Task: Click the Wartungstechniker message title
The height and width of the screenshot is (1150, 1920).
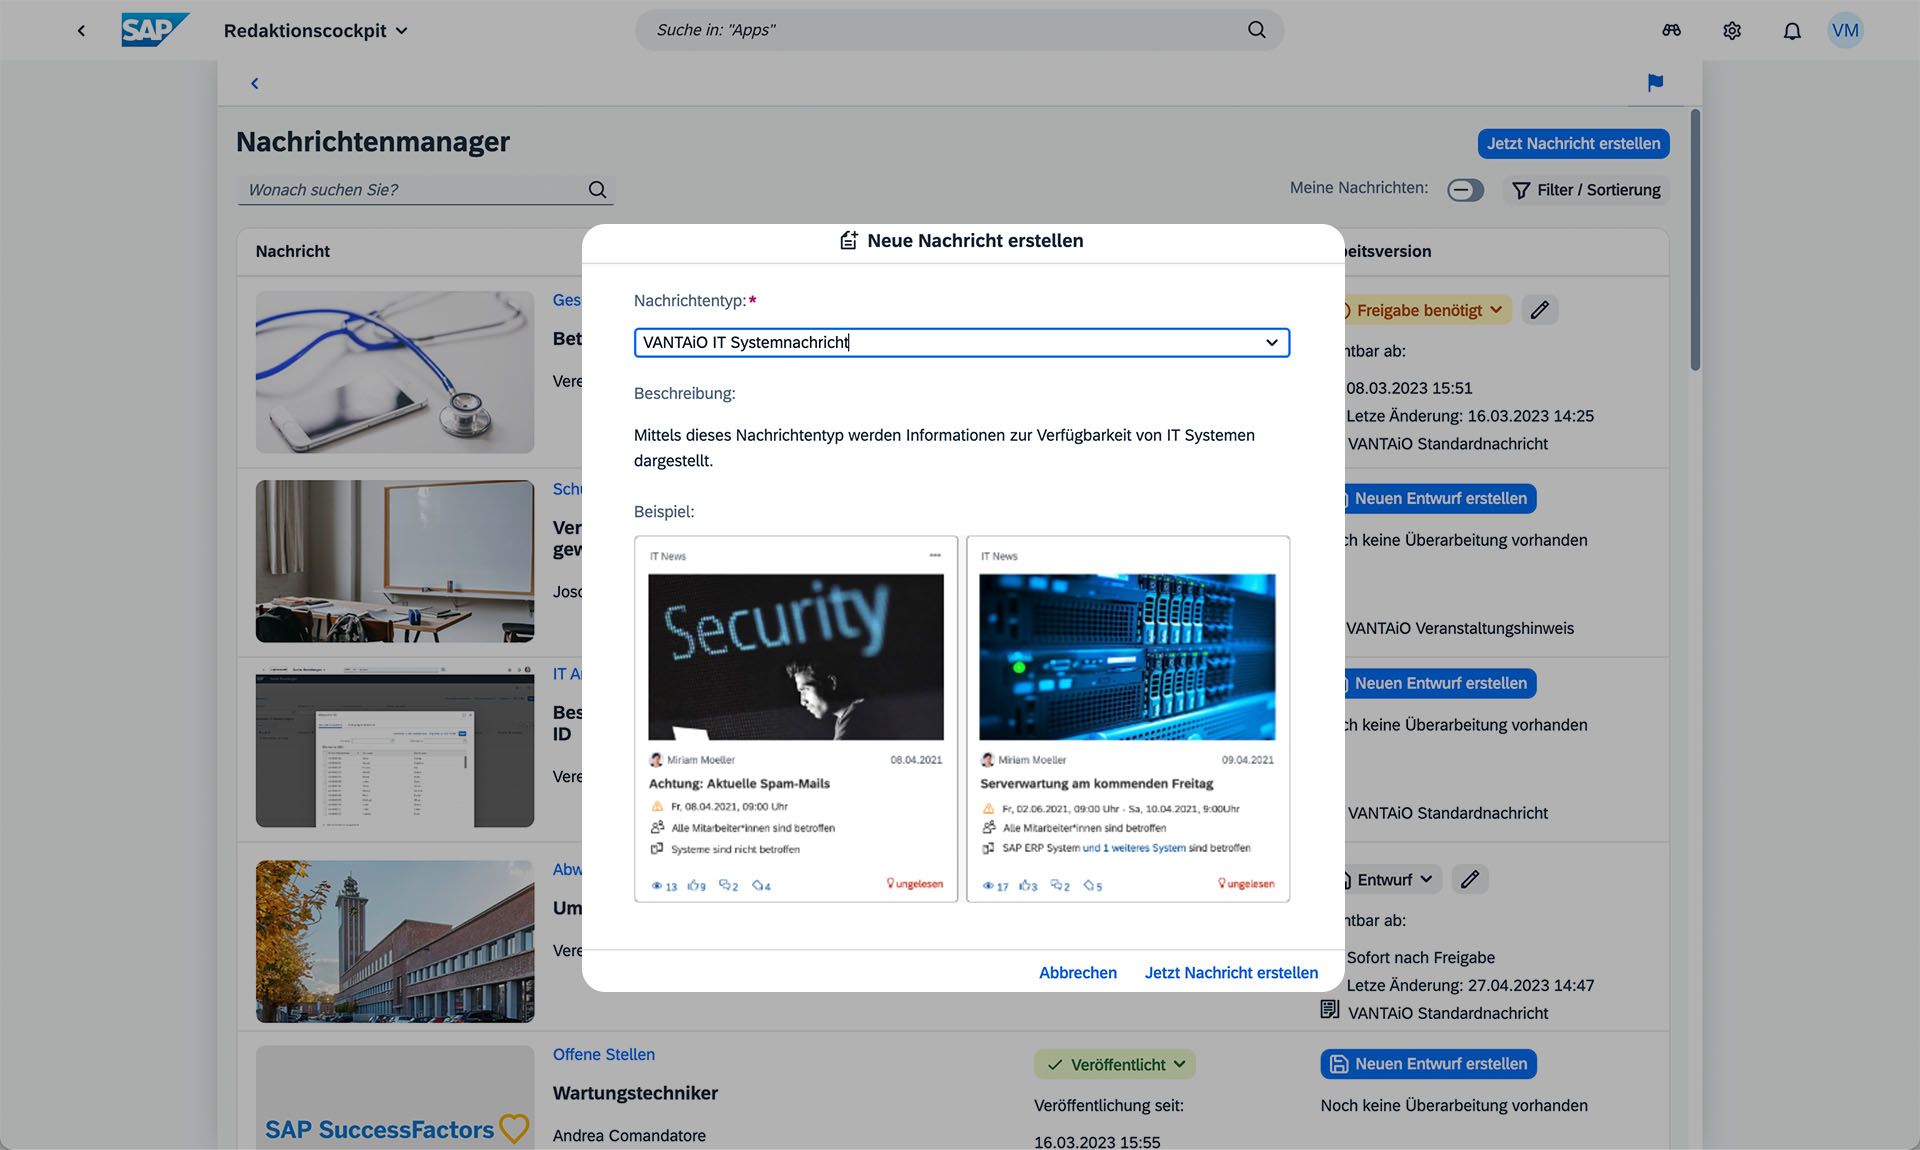Action: coord(635,1093)
